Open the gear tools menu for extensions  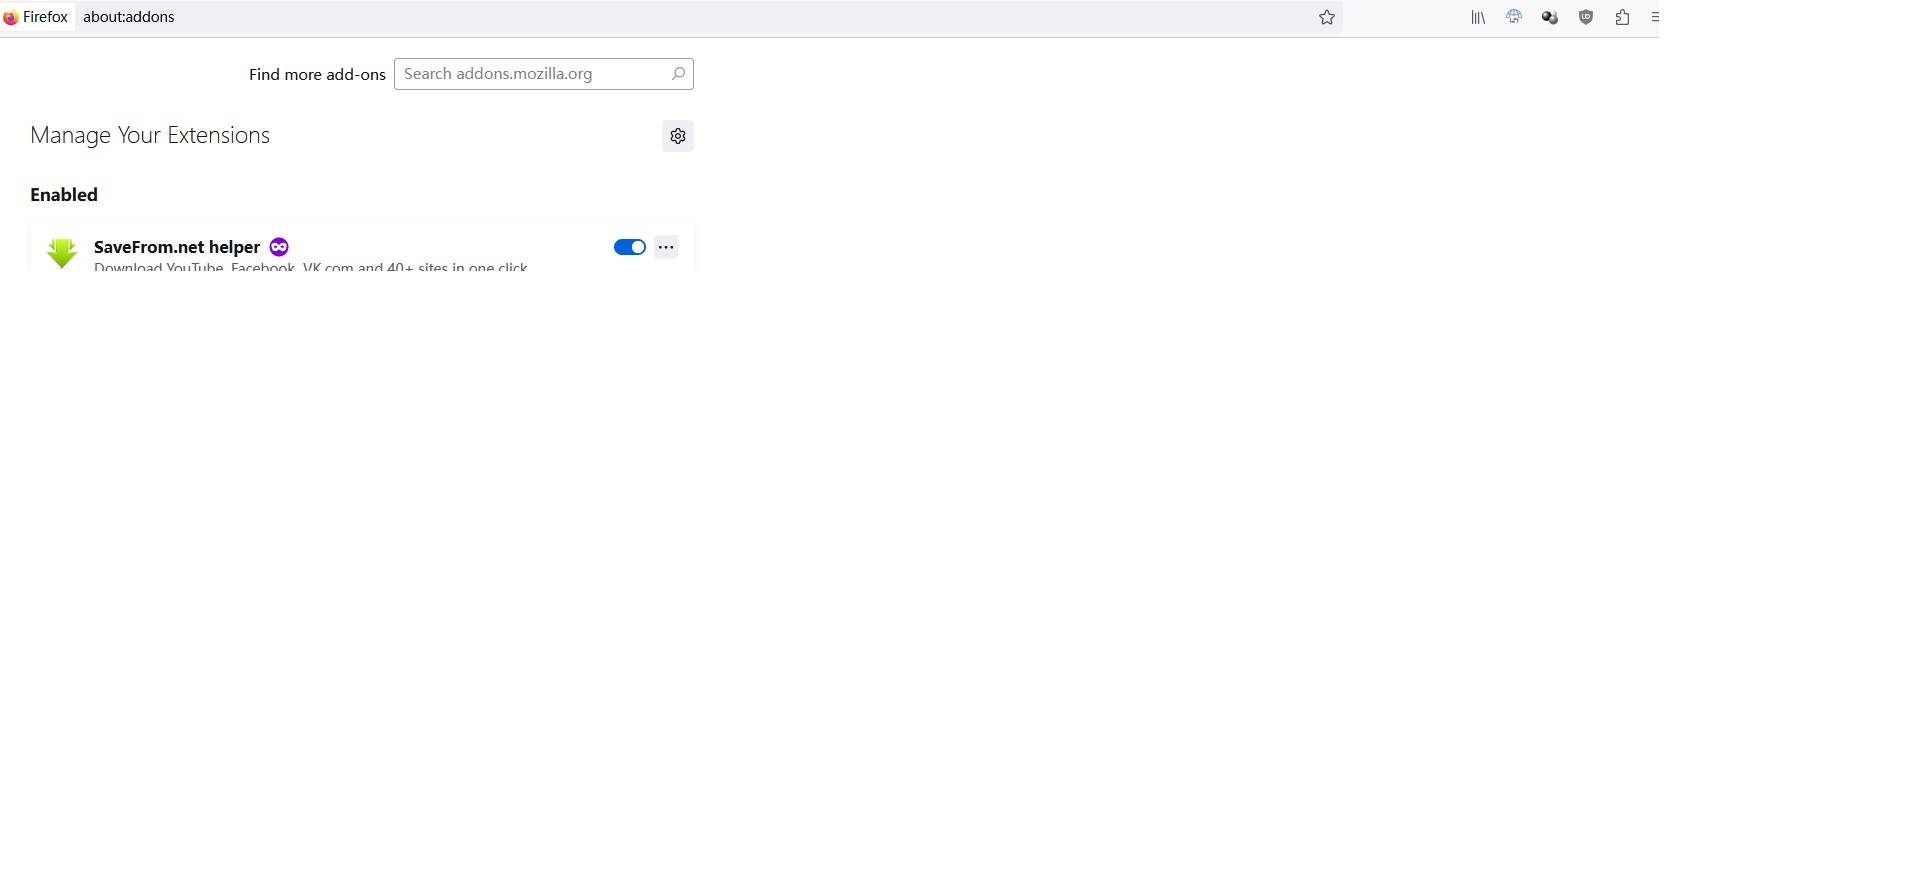678,136
